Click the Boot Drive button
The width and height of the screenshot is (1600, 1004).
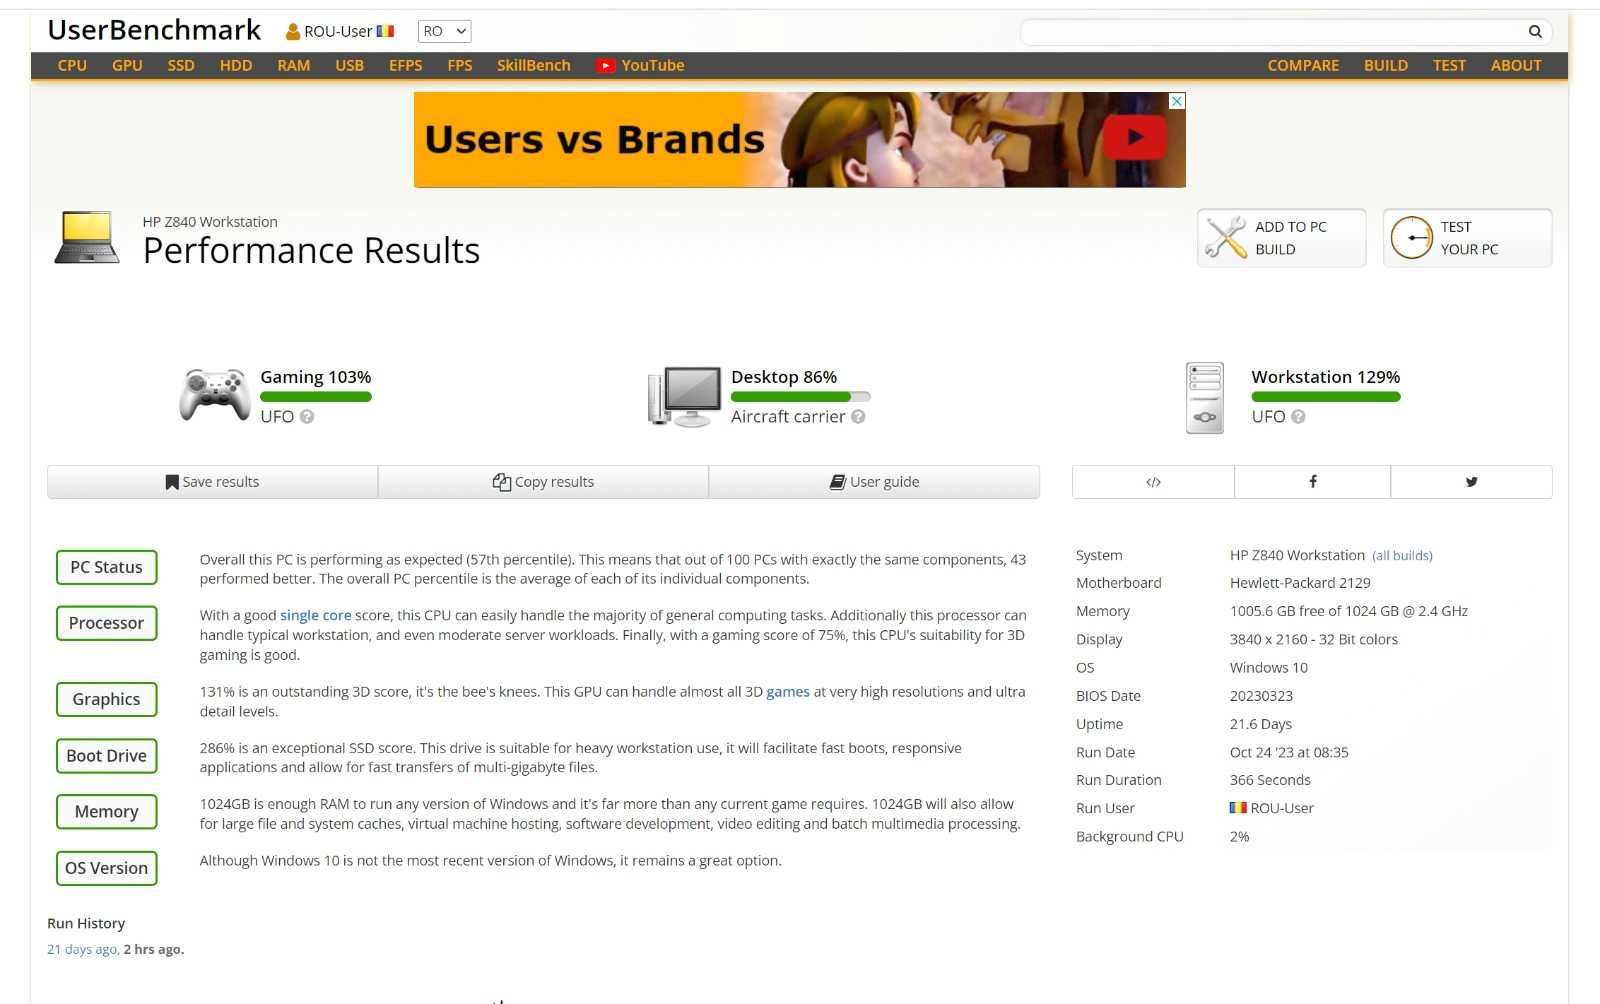tap(106, 756)
